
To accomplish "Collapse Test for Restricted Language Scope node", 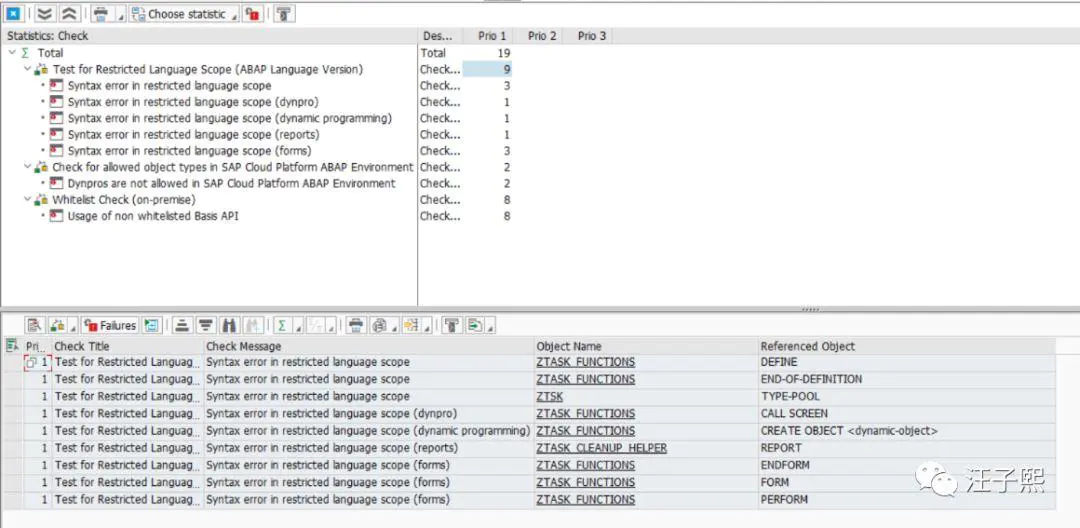I will coord(28,69).
